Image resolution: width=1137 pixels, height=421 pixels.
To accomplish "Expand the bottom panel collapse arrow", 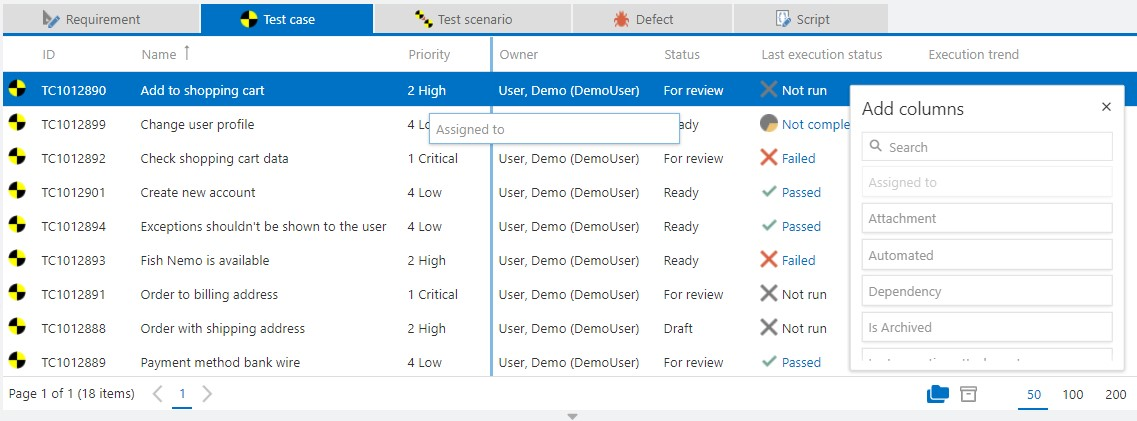I will [x=572, y=416].
